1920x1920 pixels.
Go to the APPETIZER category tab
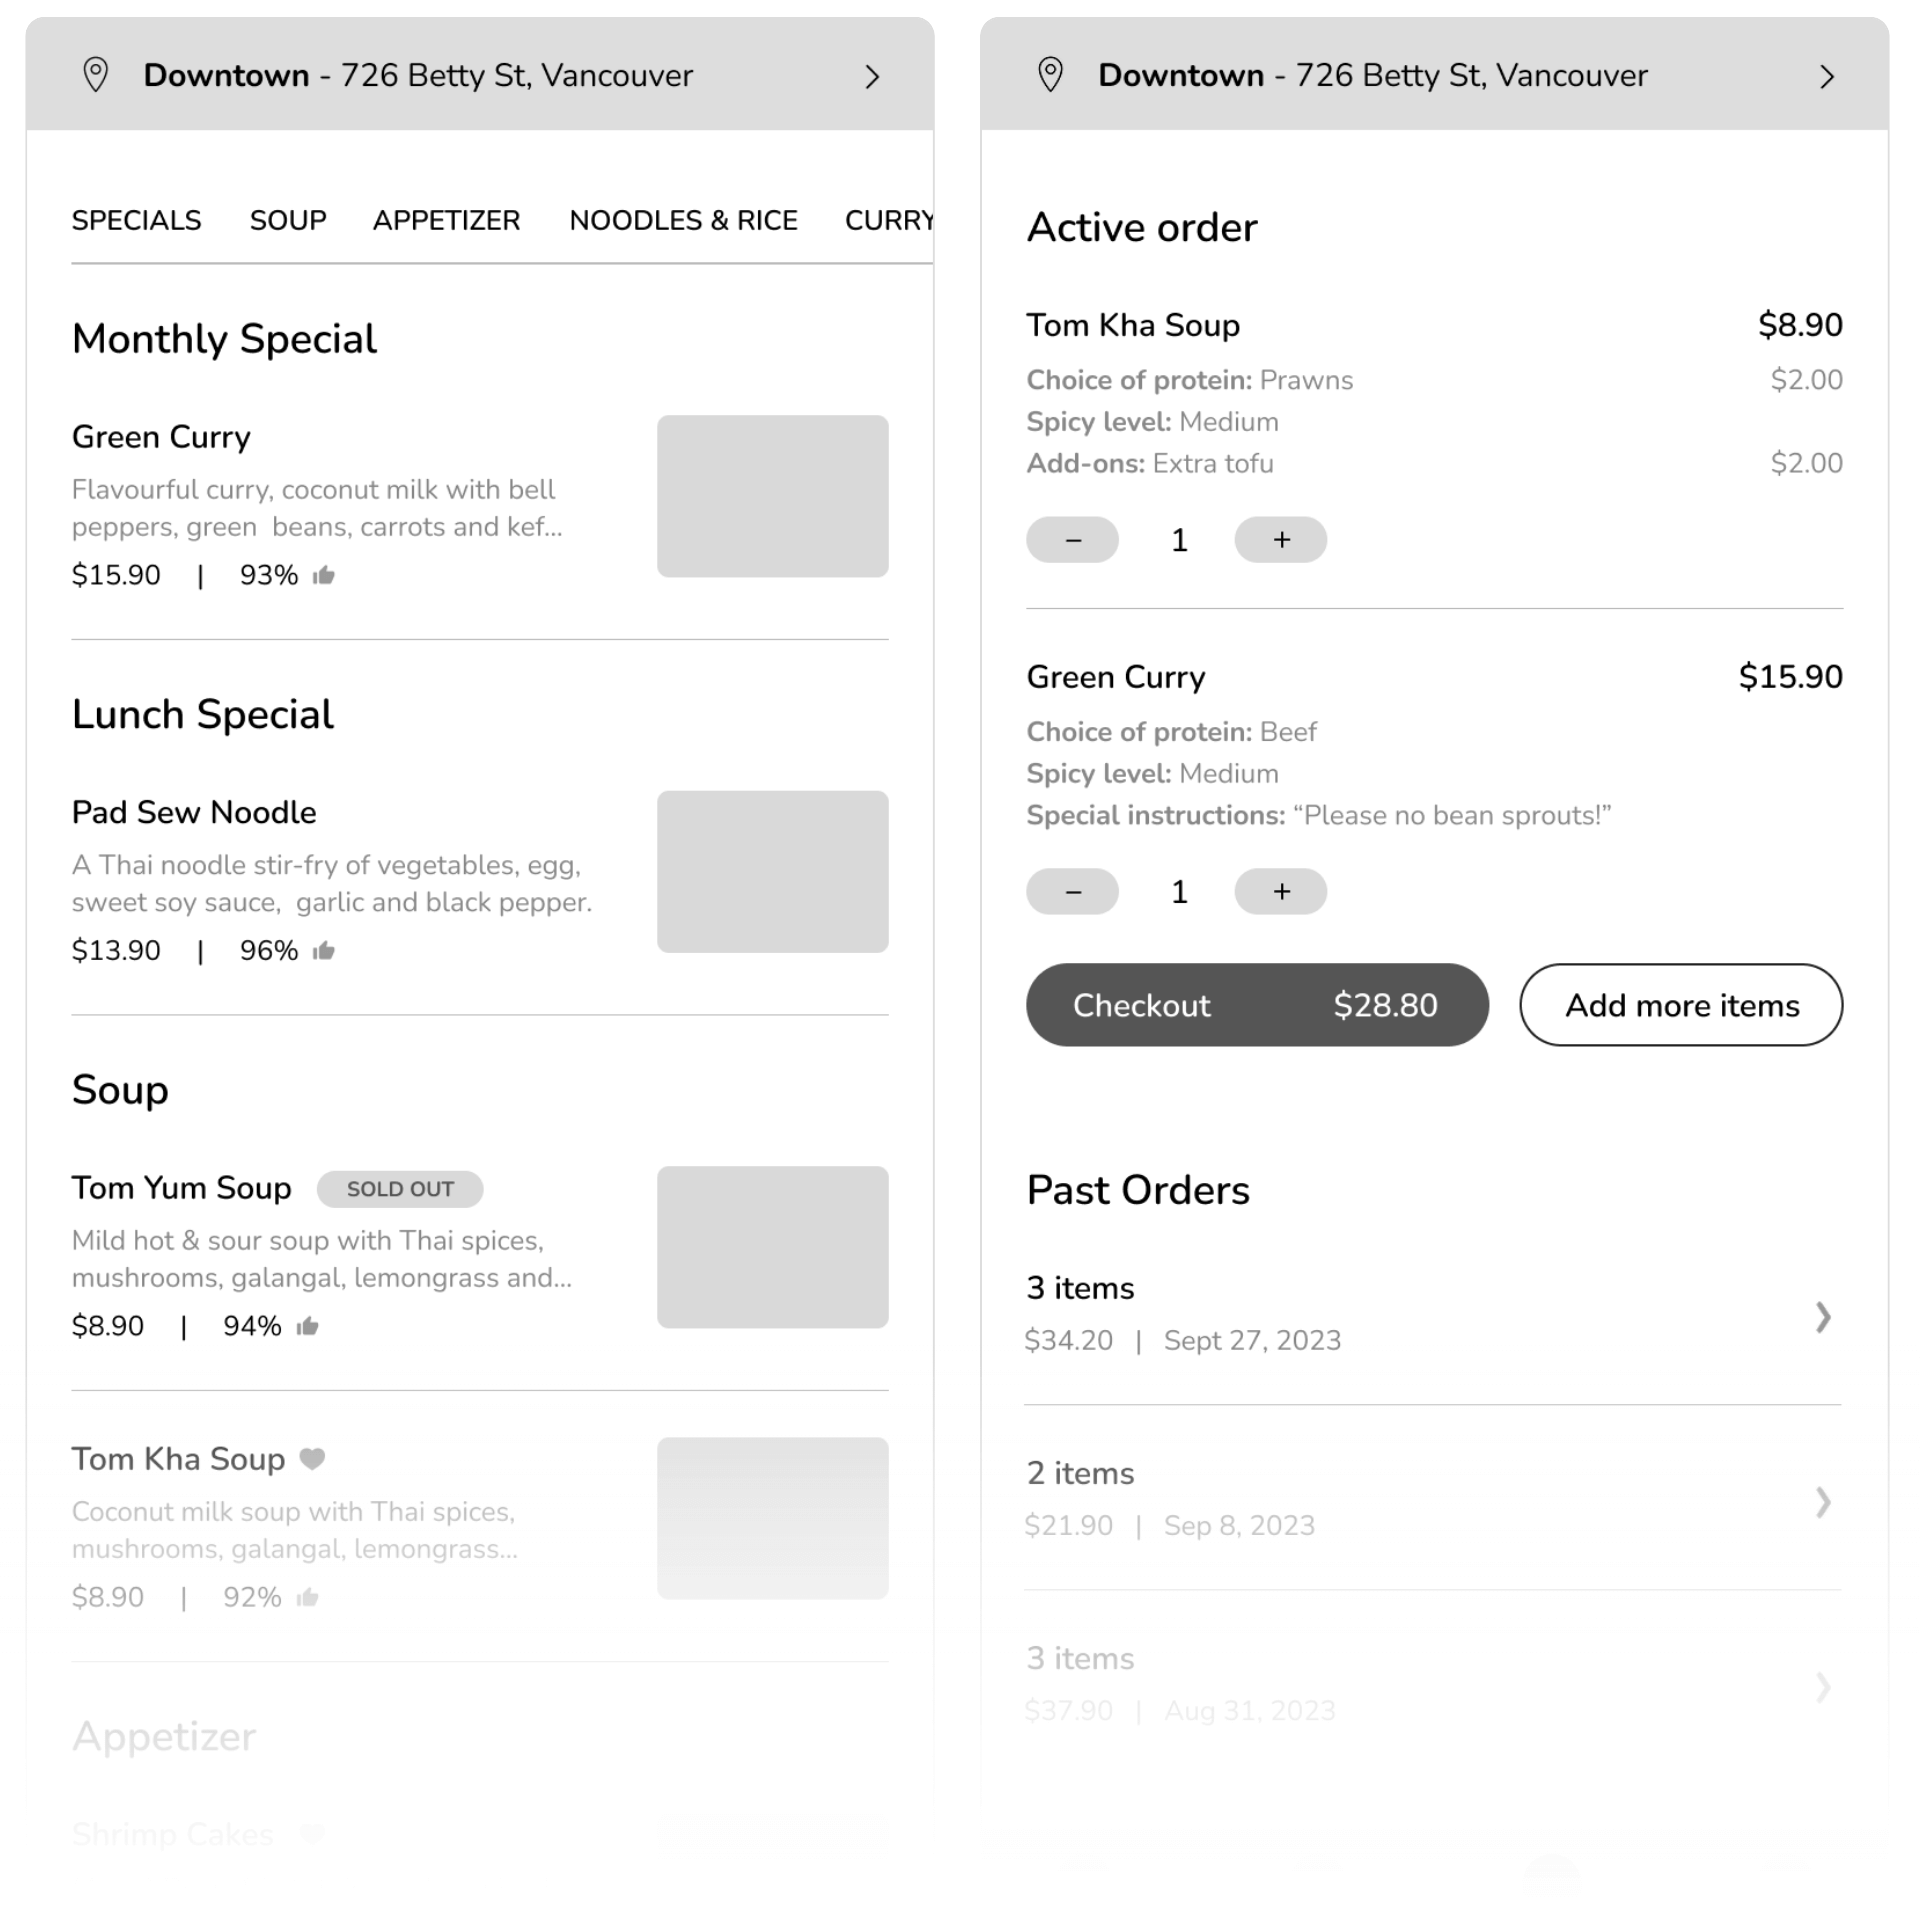(x=446, y=220)
